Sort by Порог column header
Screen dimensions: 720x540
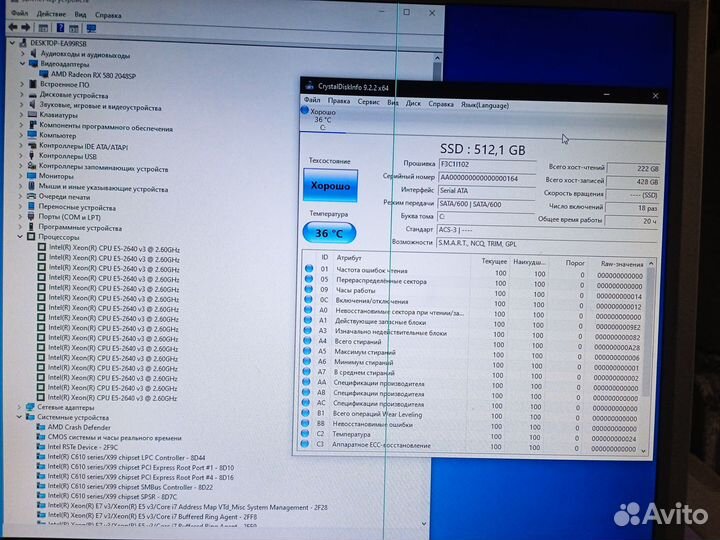pos(574,263)
